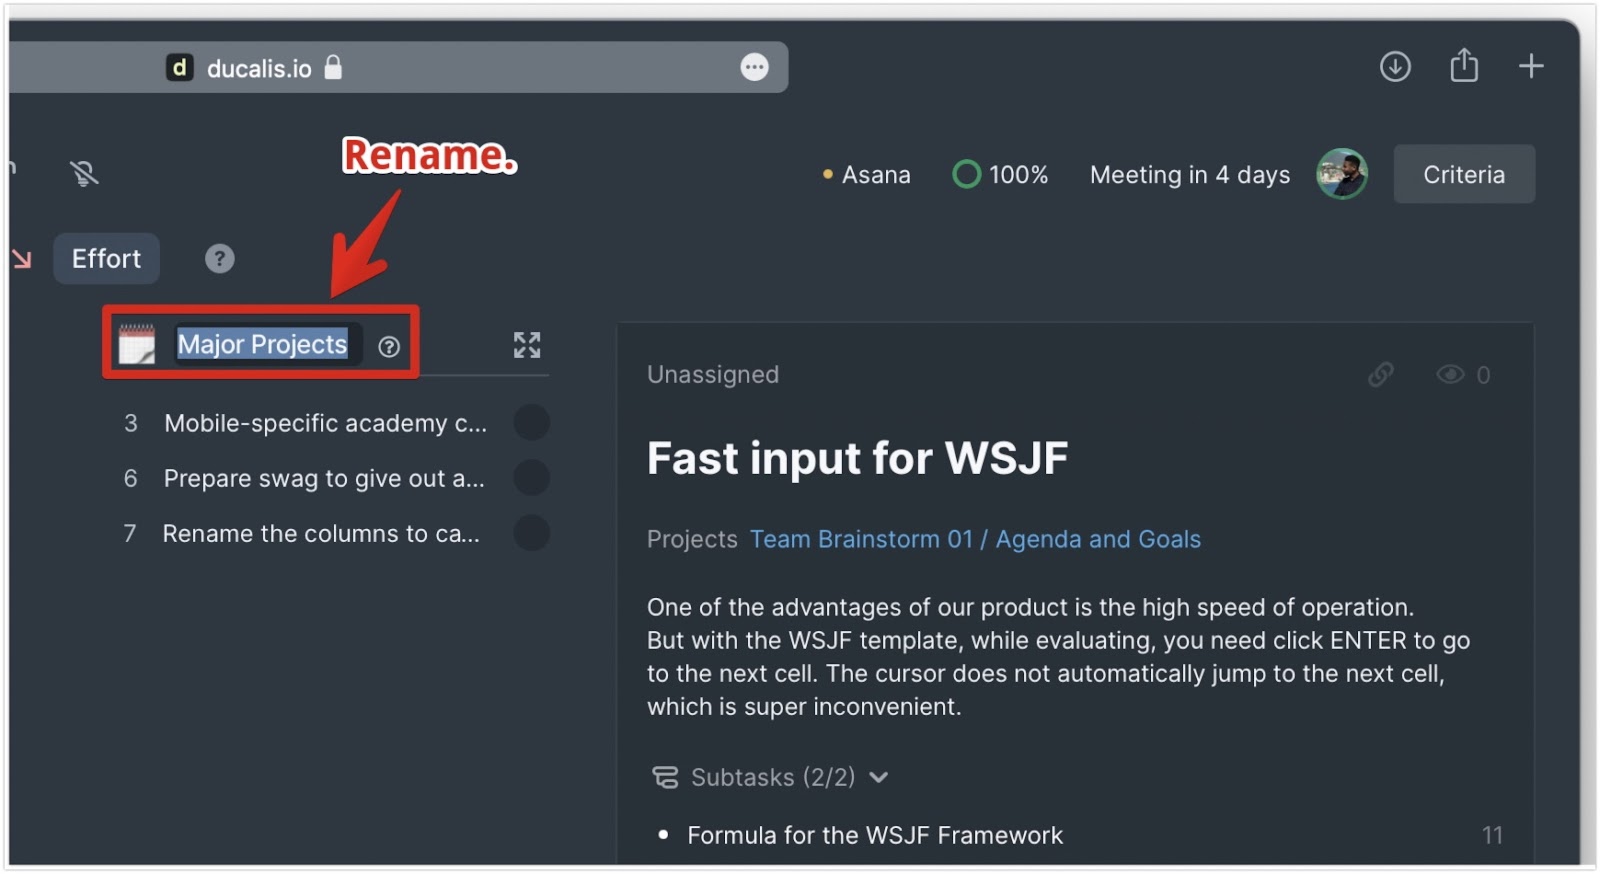Copy issue link with chain icon
Screen dimensions: 1600x874
point(1381,375)
